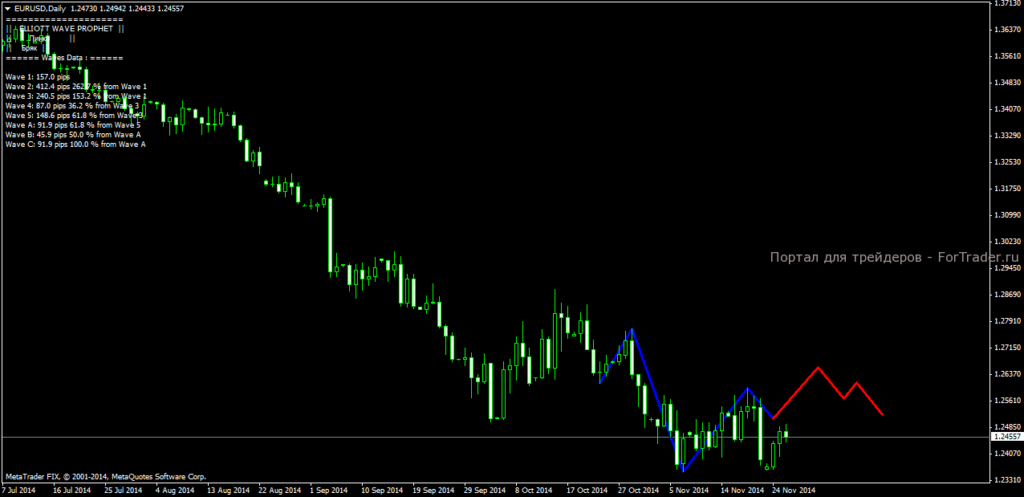The height and width of the screenshot is (497, 1024).
Task: Click the '7 Jul 2014' date label
Action: pyautogui.click(x=18, y=490)
